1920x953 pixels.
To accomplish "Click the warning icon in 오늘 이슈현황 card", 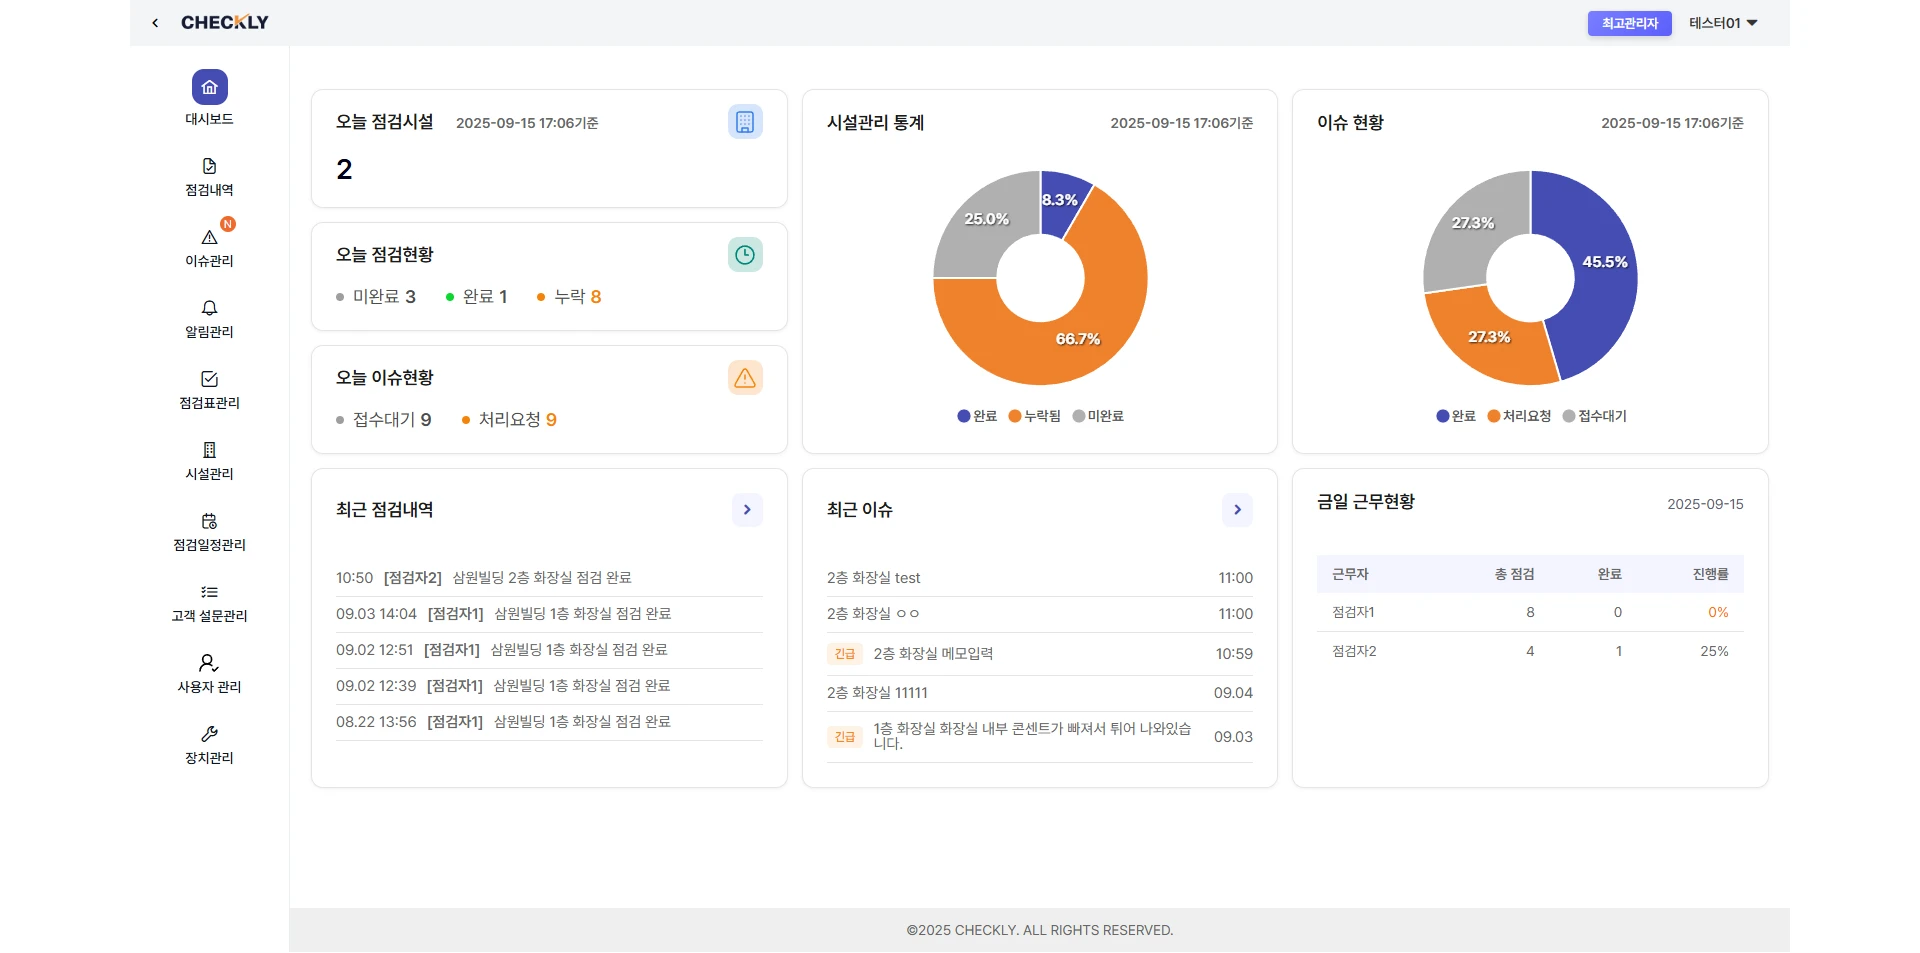I will click(x=745, y=378).
